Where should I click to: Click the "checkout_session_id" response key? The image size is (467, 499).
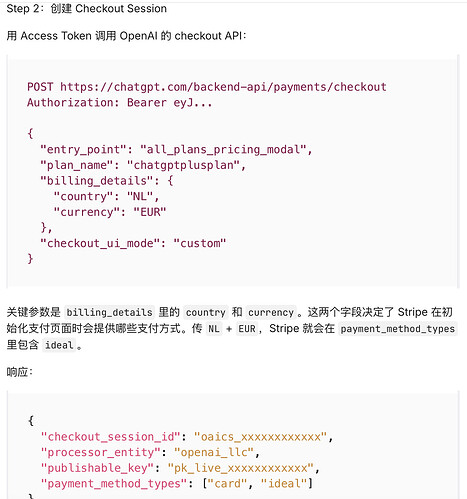(110, 437)
